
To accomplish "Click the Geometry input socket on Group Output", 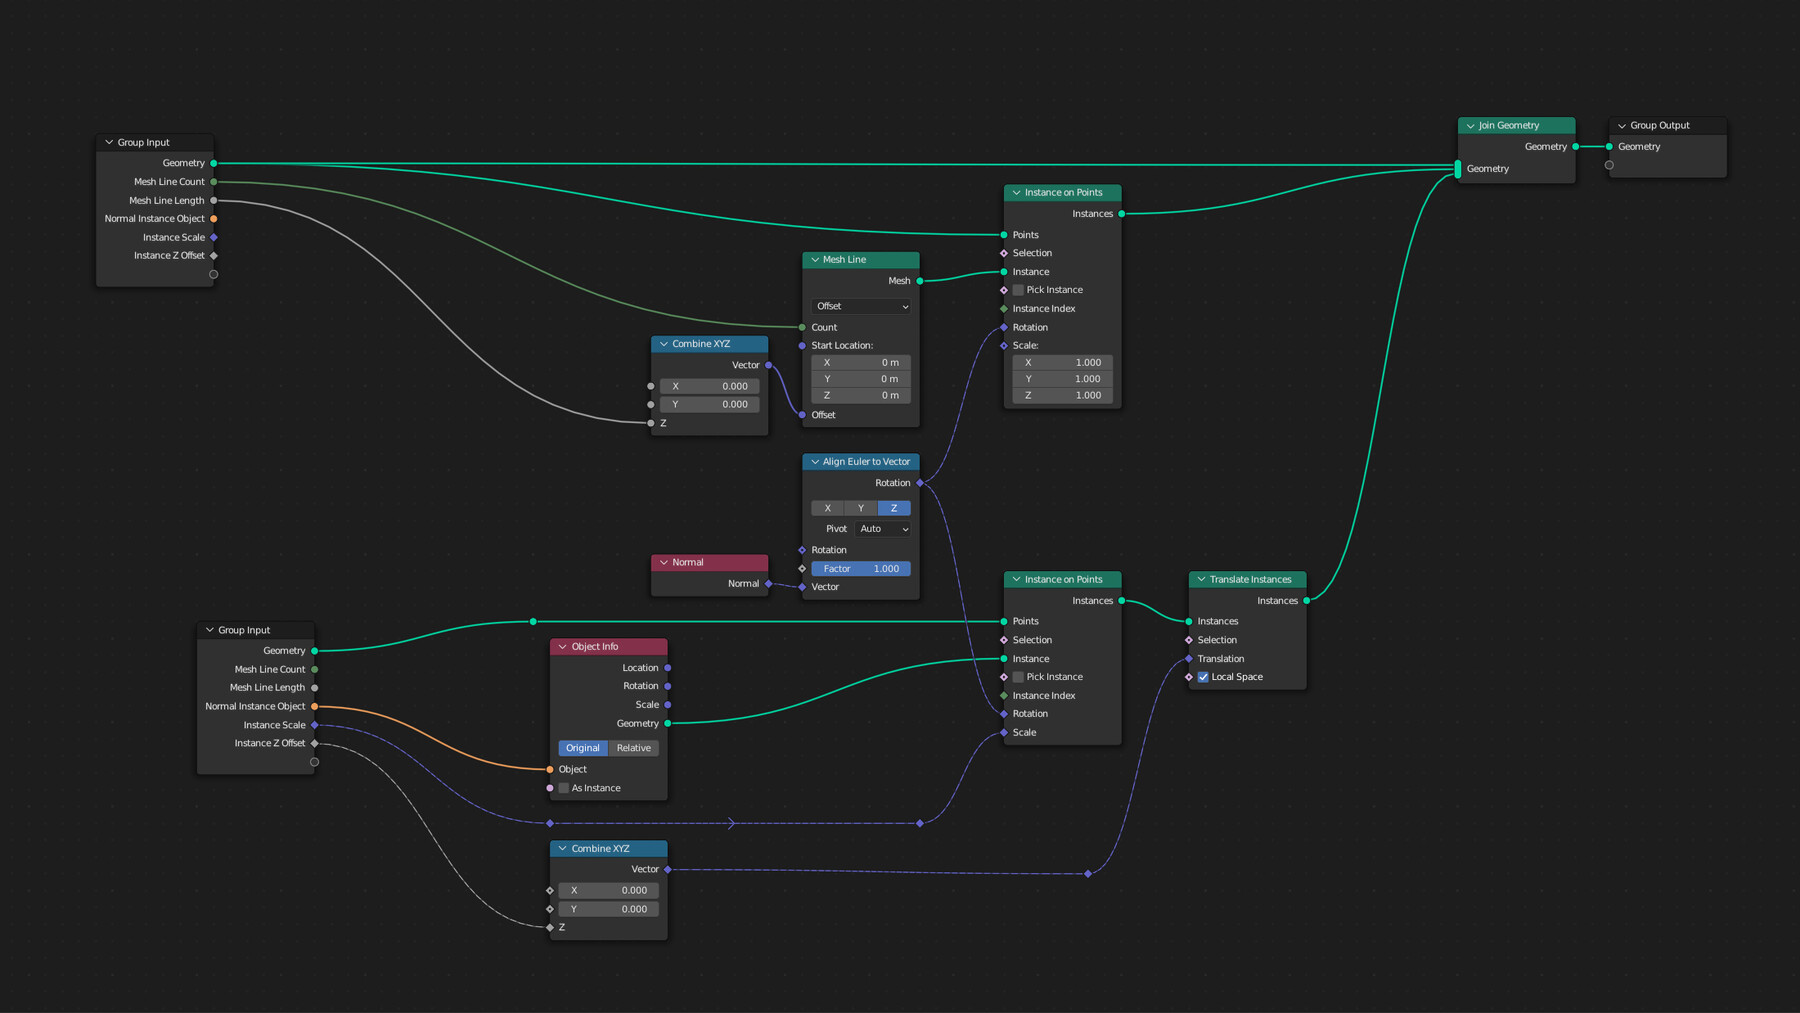I will coord(1609,146).
